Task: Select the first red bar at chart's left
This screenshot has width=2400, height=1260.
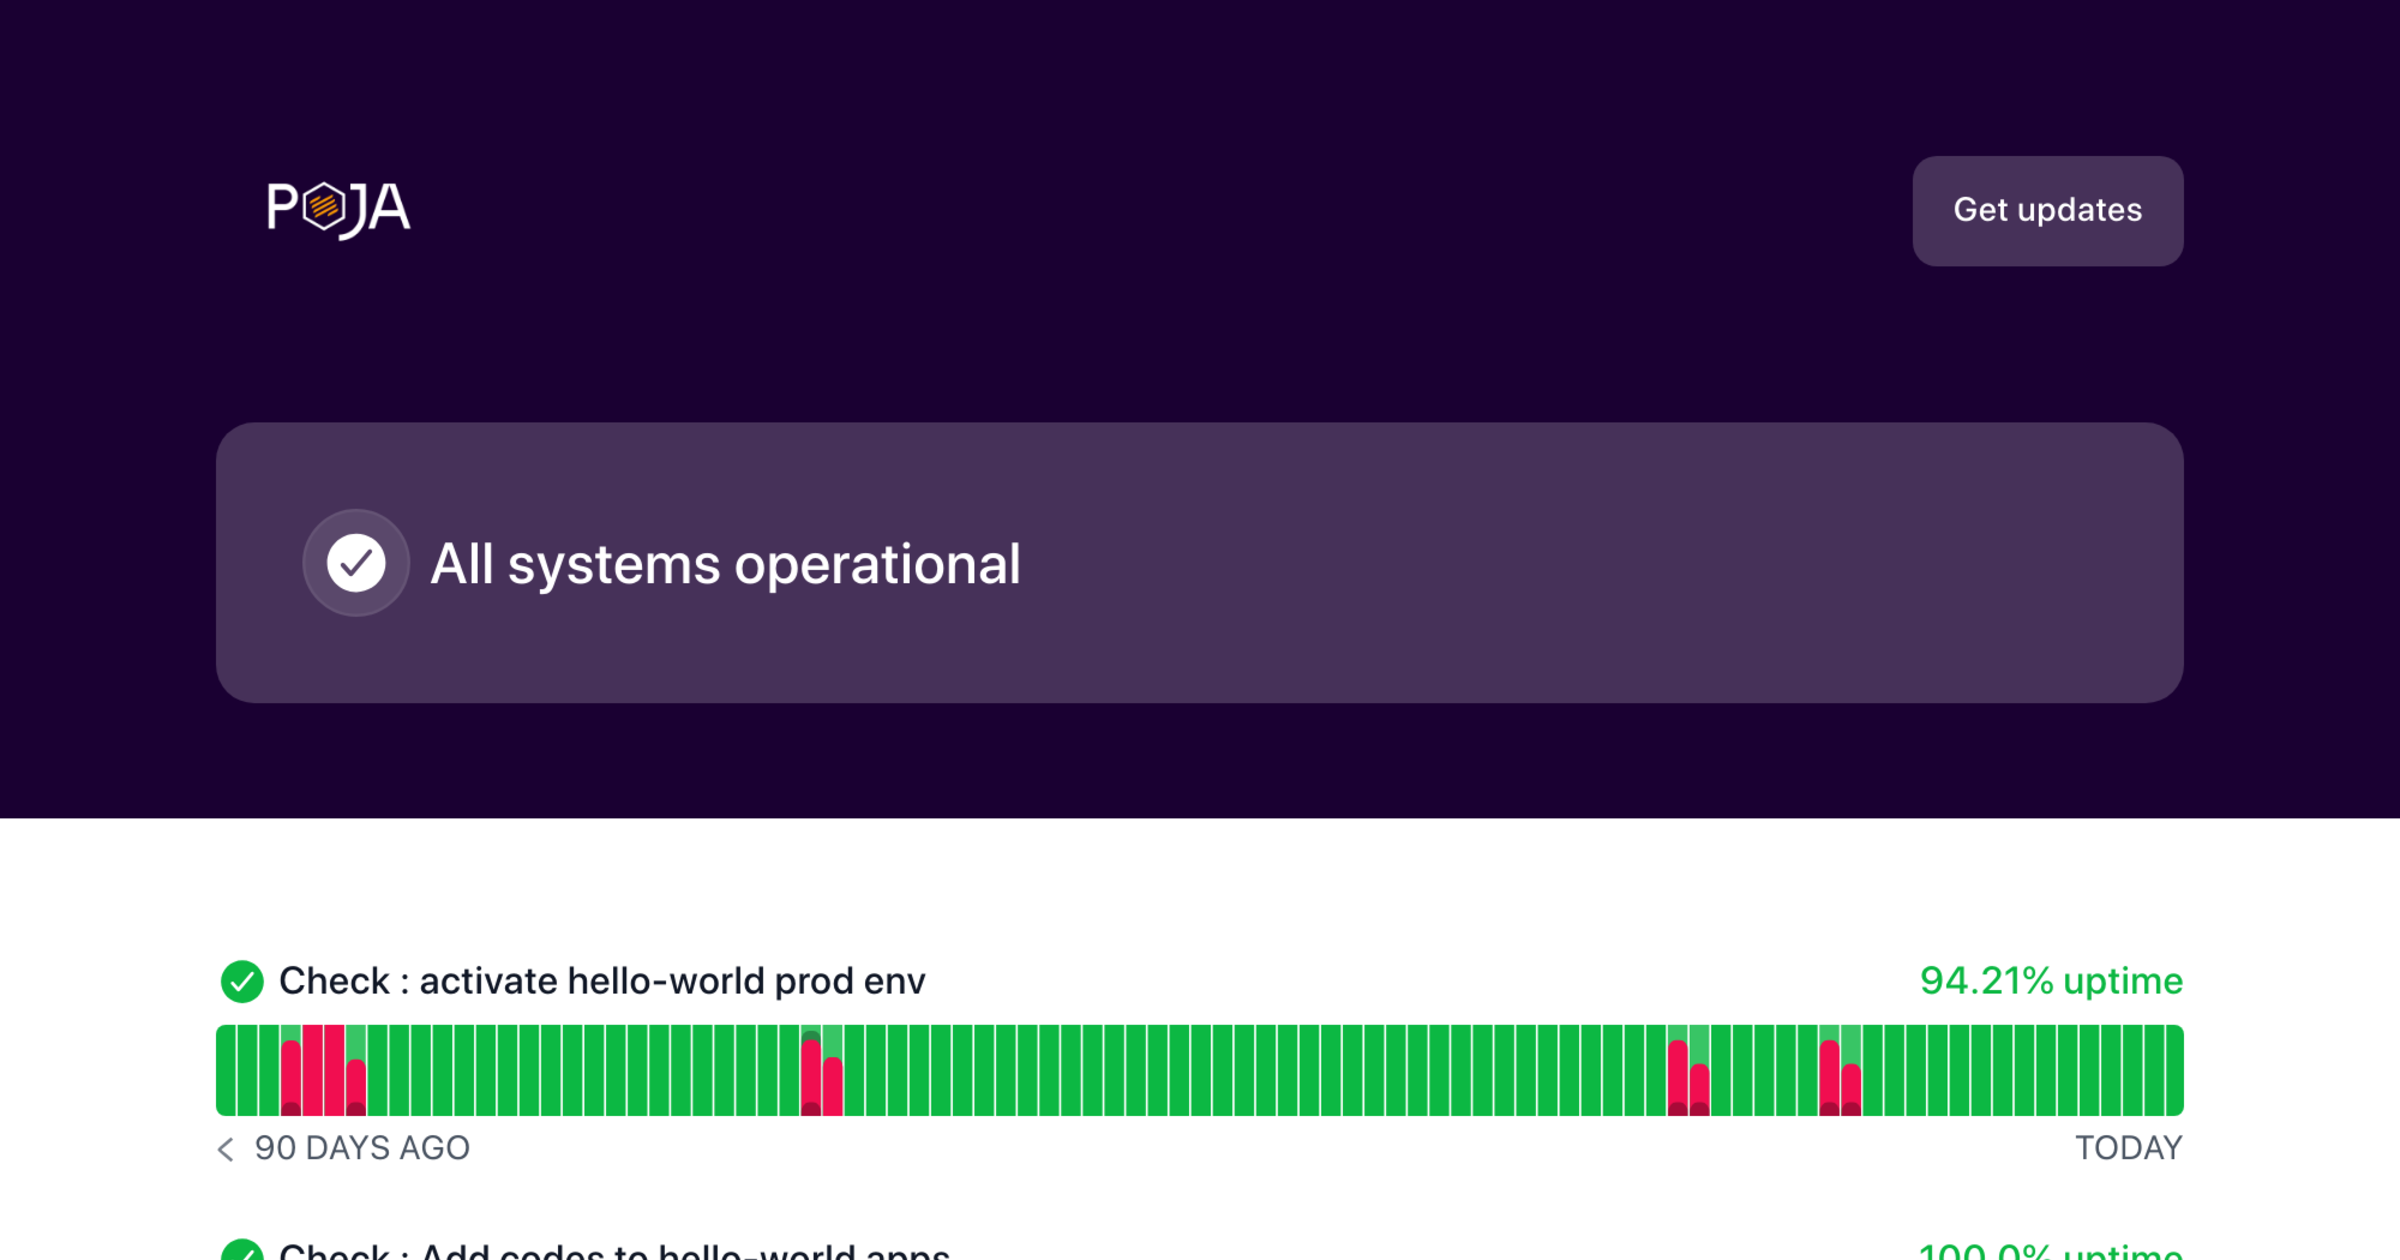Action: click(291, 1078)
